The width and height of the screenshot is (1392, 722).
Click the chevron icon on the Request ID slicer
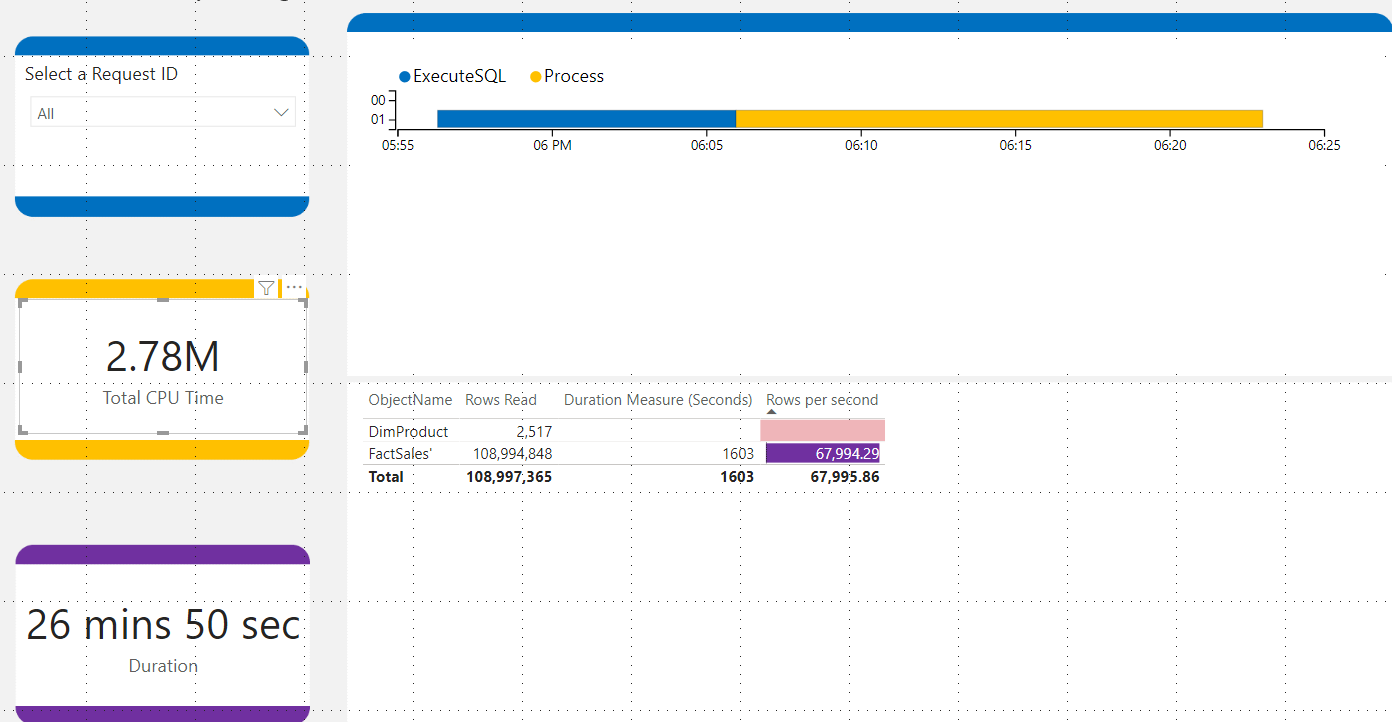(x=281, y=112)
